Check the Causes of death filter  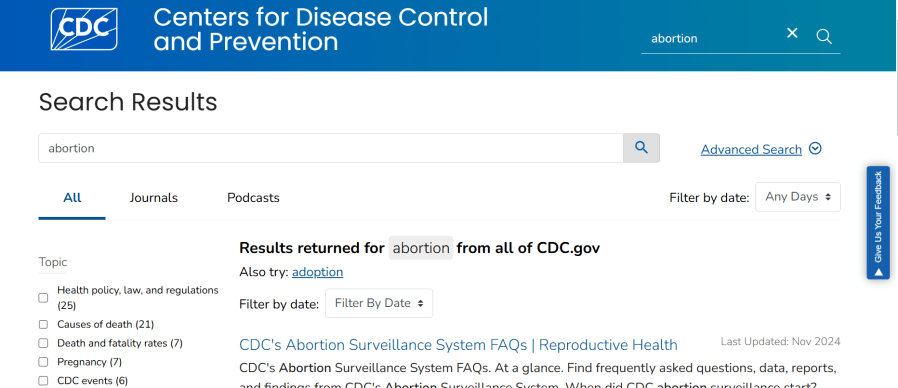[44, 324]
